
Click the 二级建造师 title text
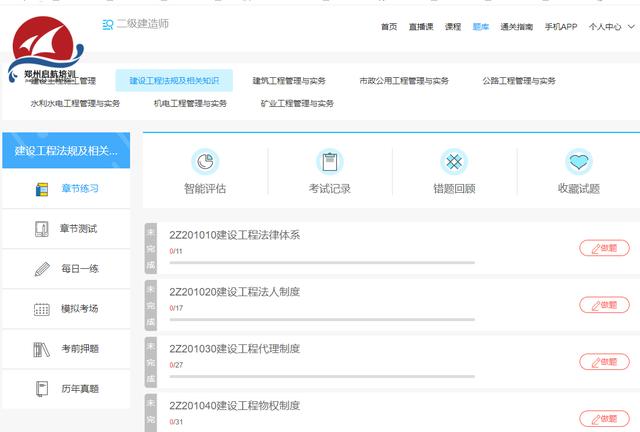[143, 24]
